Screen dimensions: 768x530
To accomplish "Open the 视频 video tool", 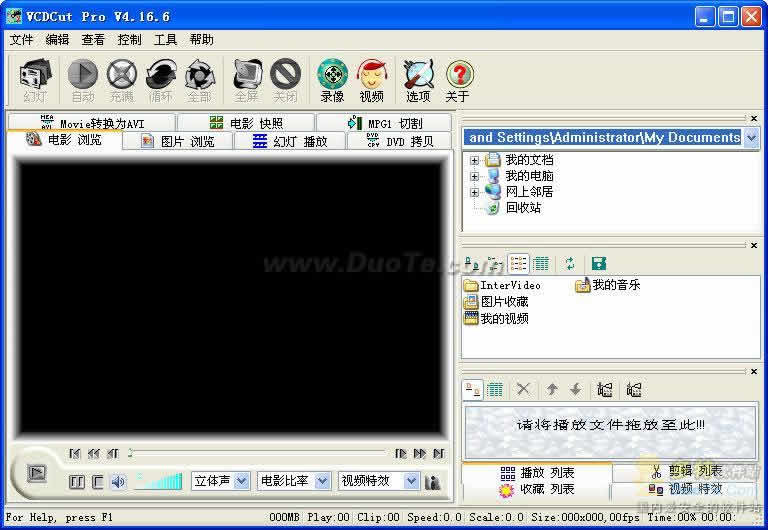I will pyautogui.click(x=372, y=81).
